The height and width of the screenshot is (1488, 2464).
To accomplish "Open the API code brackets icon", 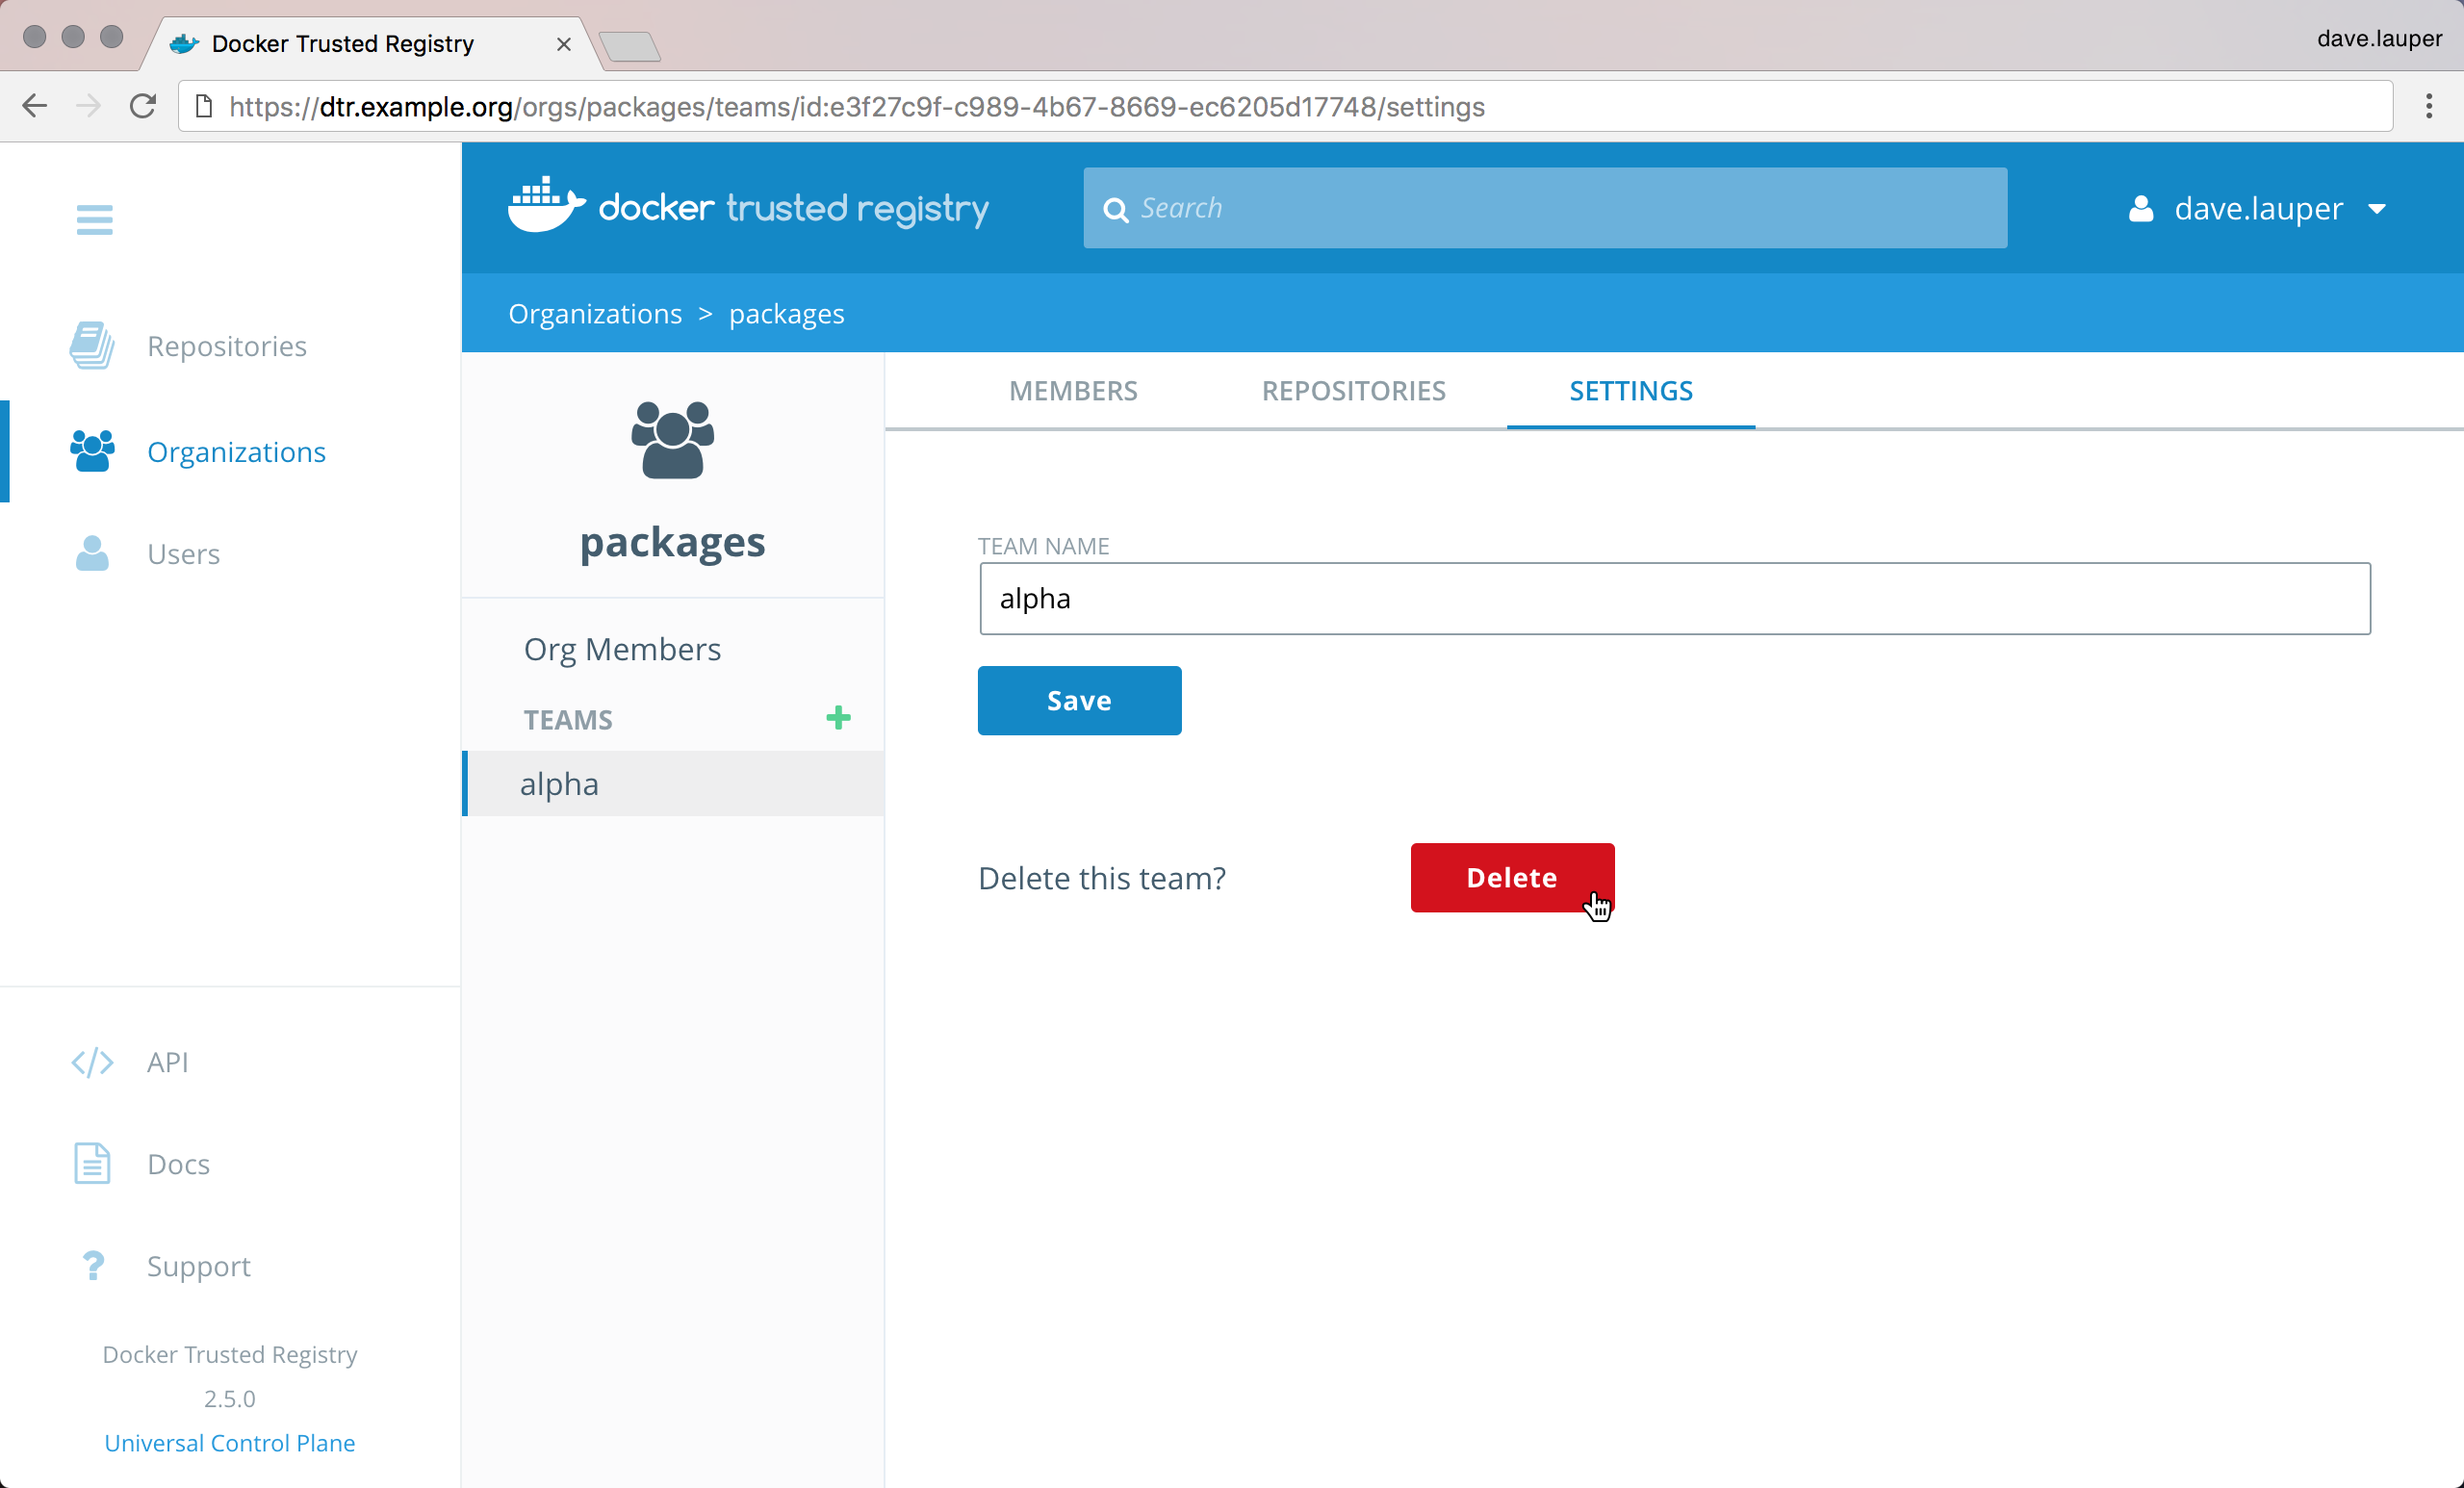I will click(92, 1062).
